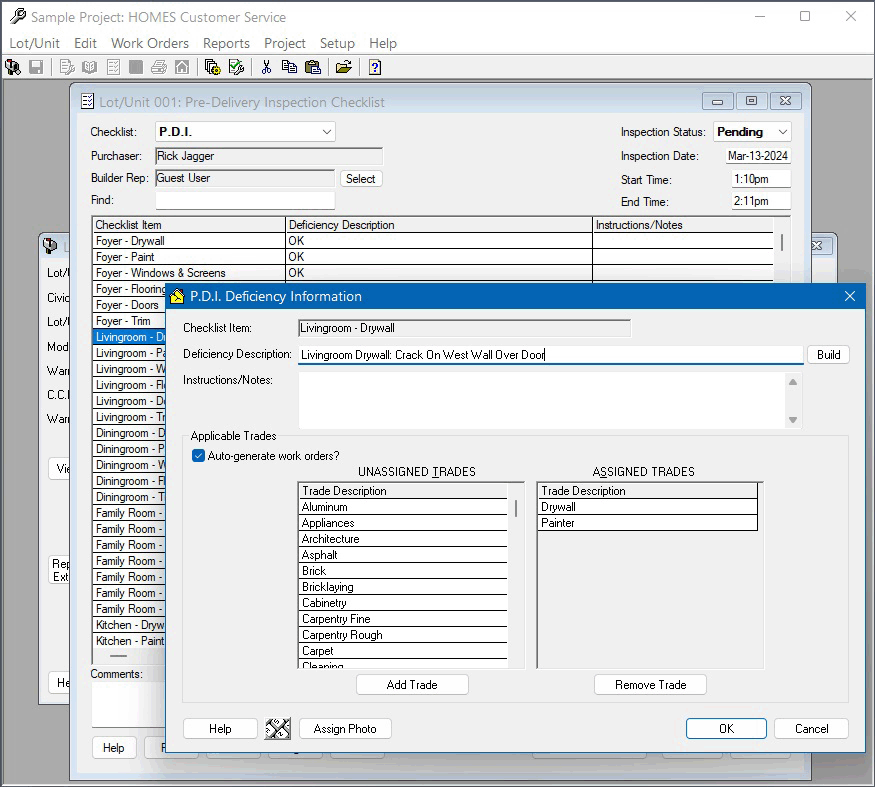
Task: Open the Reports menu
Action: pyautogui.click(x=226, y=43)
